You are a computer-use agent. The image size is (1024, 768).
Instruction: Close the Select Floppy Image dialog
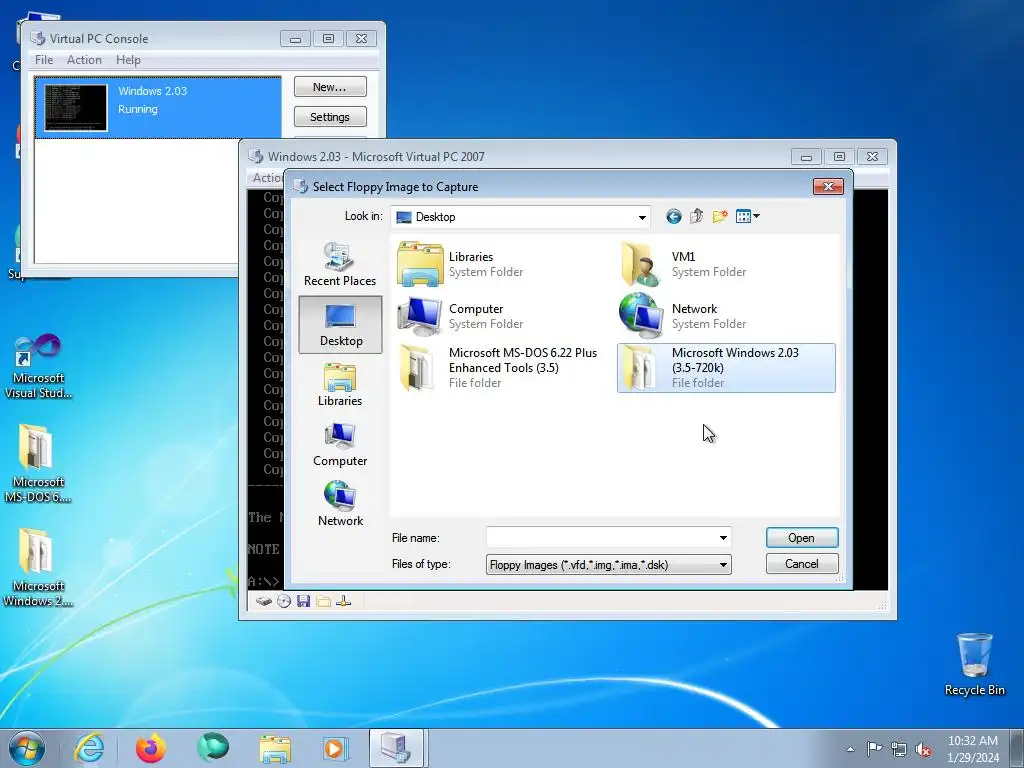pyautogui.click(x=828, y=186)
